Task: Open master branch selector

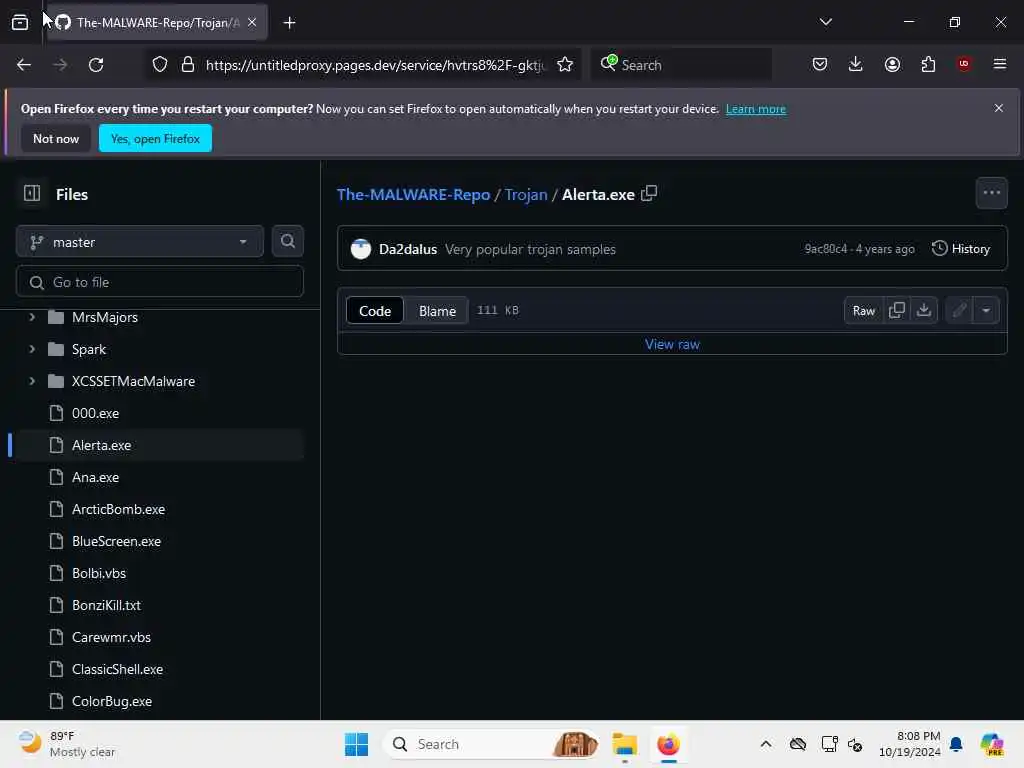Action: click(140, 242)
